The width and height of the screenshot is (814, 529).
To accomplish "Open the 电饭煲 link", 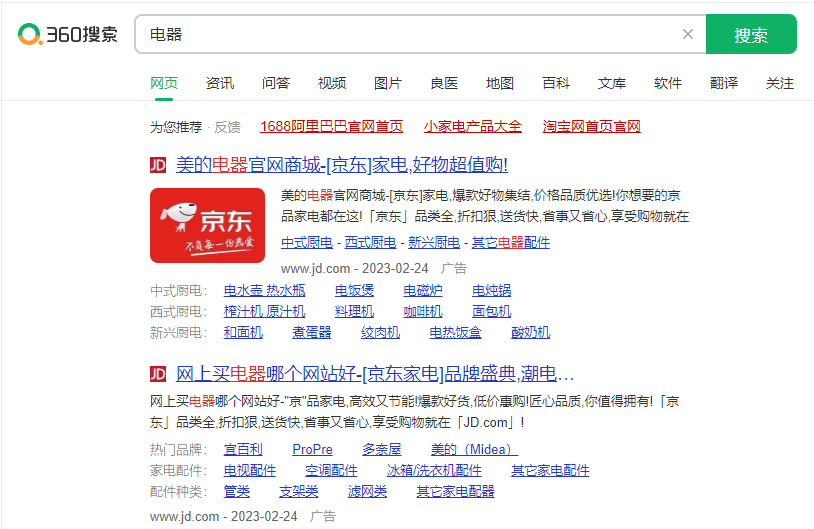I will pyautogui.click(x=355, y=290).
